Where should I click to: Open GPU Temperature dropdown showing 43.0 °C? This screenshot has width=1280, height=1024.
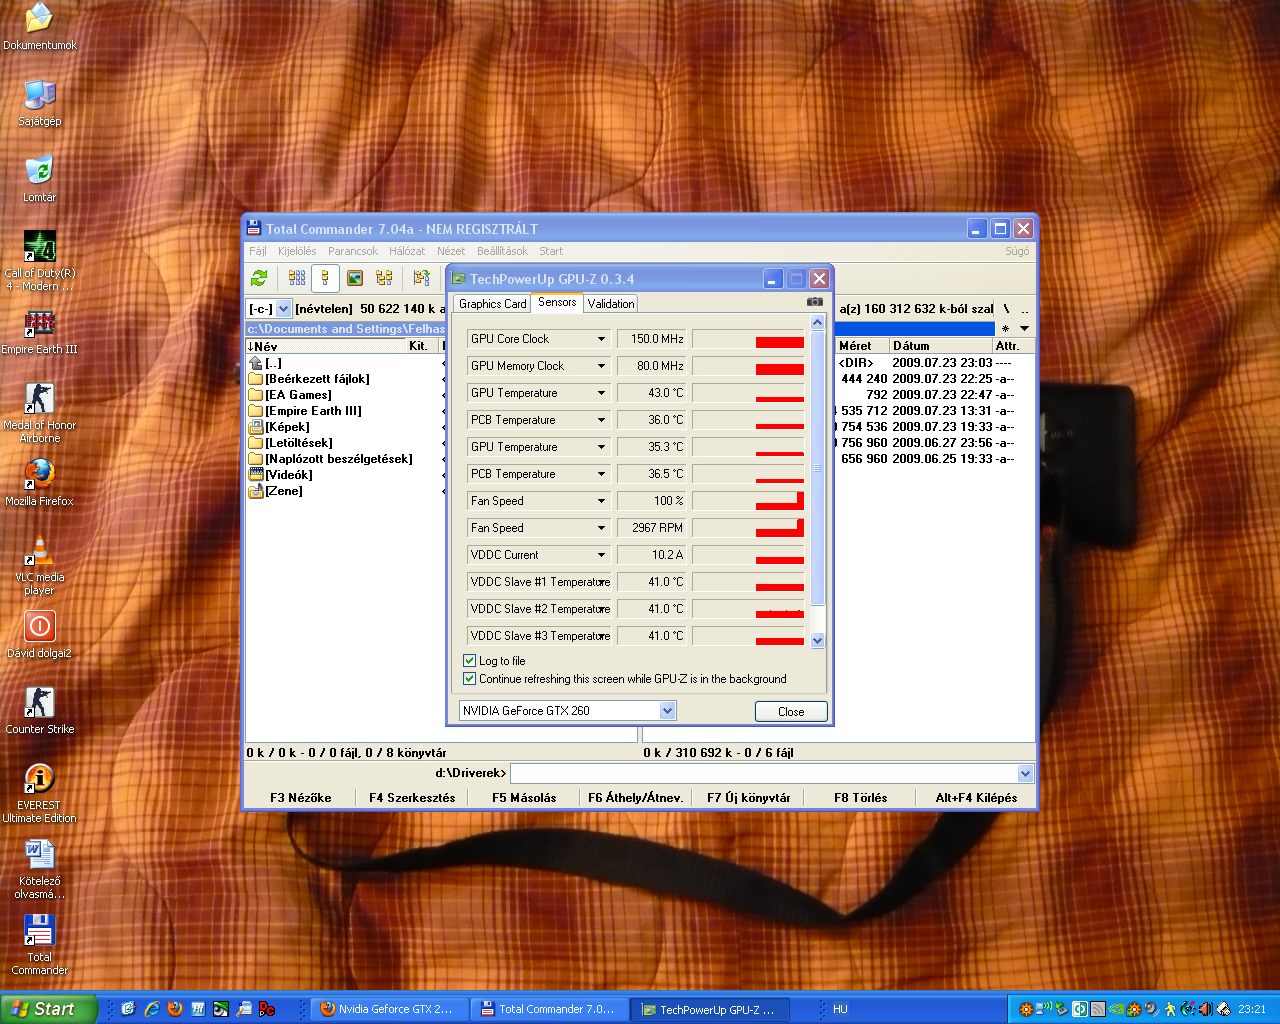(601, 393)
